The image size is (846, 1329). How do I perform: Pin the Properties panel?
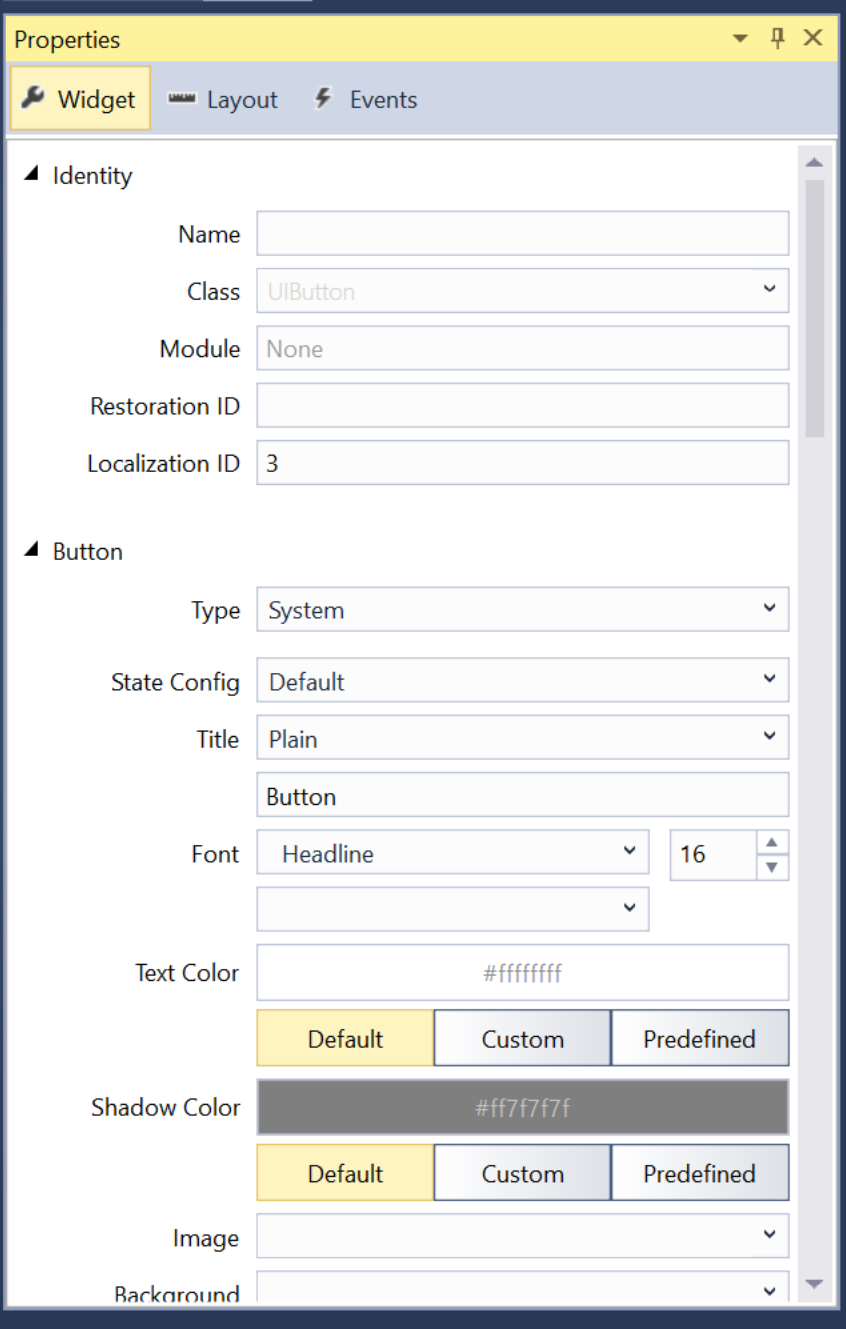[x=776, y=38]
